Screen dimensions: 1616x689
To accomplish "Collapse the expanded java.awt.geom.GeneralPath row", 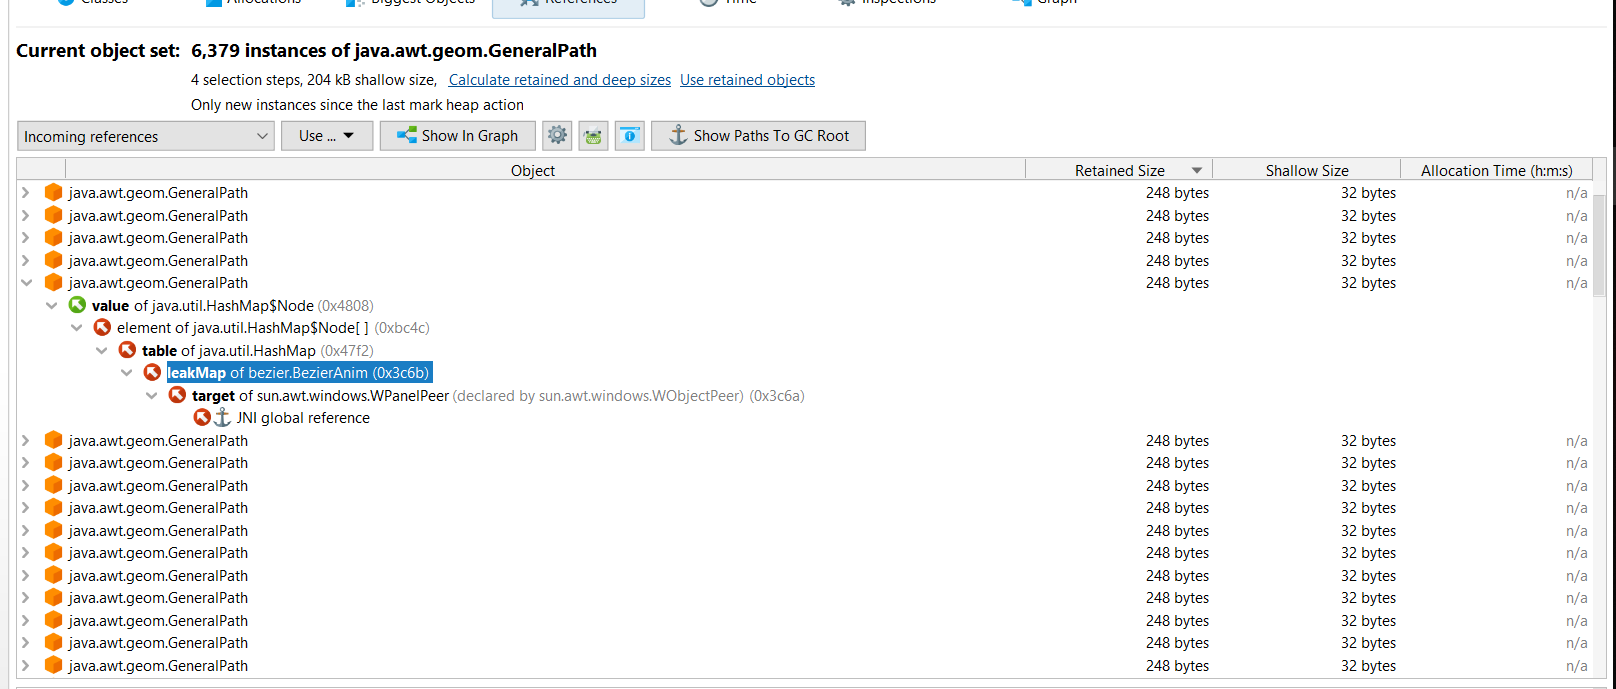I will click(x=26, y=282).
